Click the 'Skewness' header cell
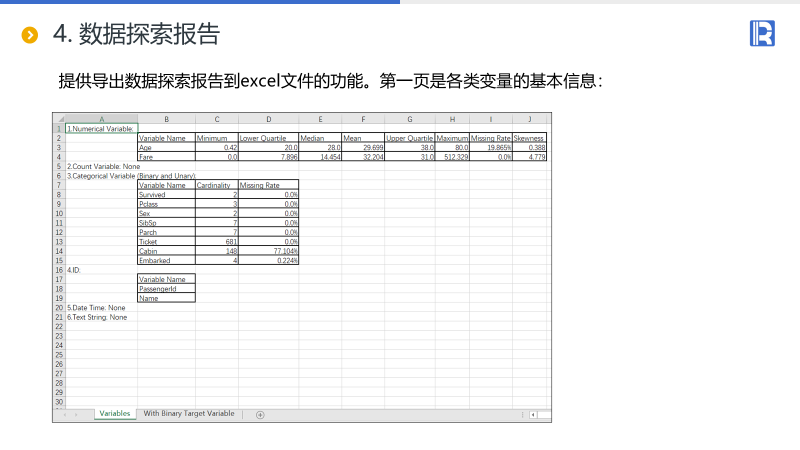Viewport: 800px width, 450px height. coord(530,138)
